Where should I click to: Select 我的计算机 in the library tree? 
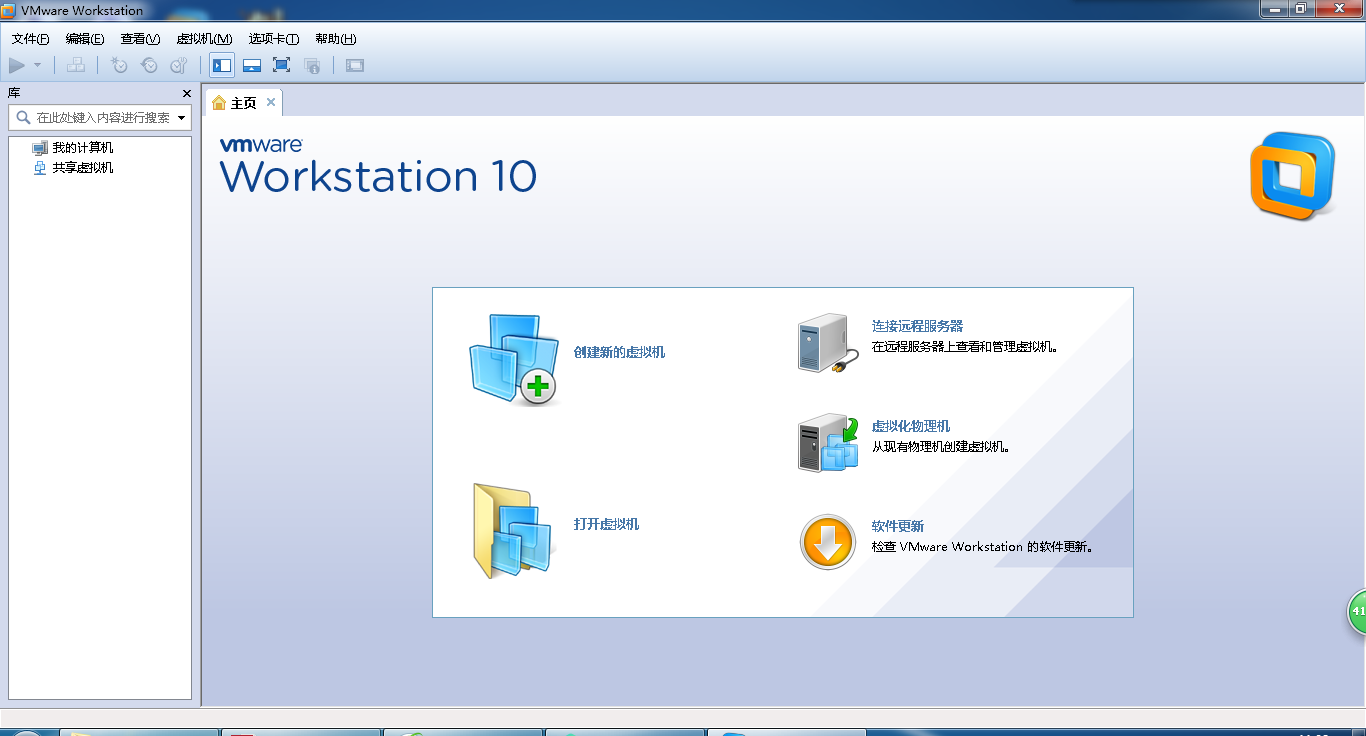[82, 148]
